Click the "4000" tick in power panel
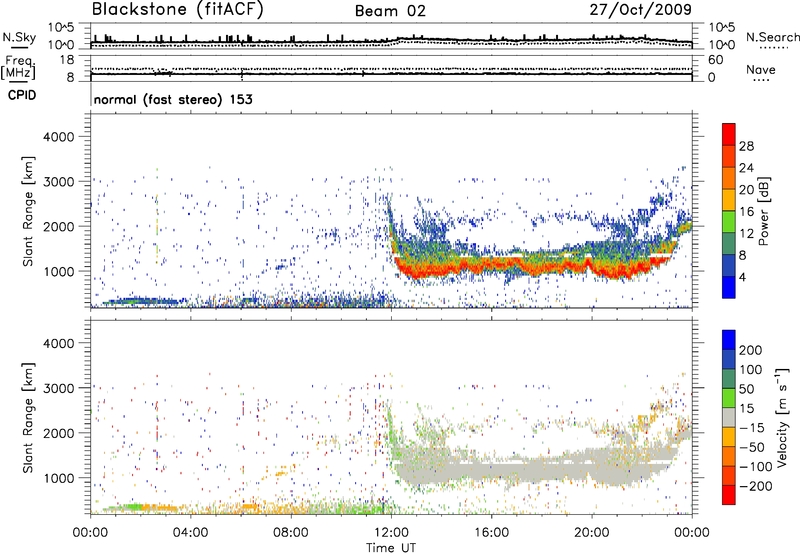The height and width of the screenshot is (554, 800). [59, 137]
